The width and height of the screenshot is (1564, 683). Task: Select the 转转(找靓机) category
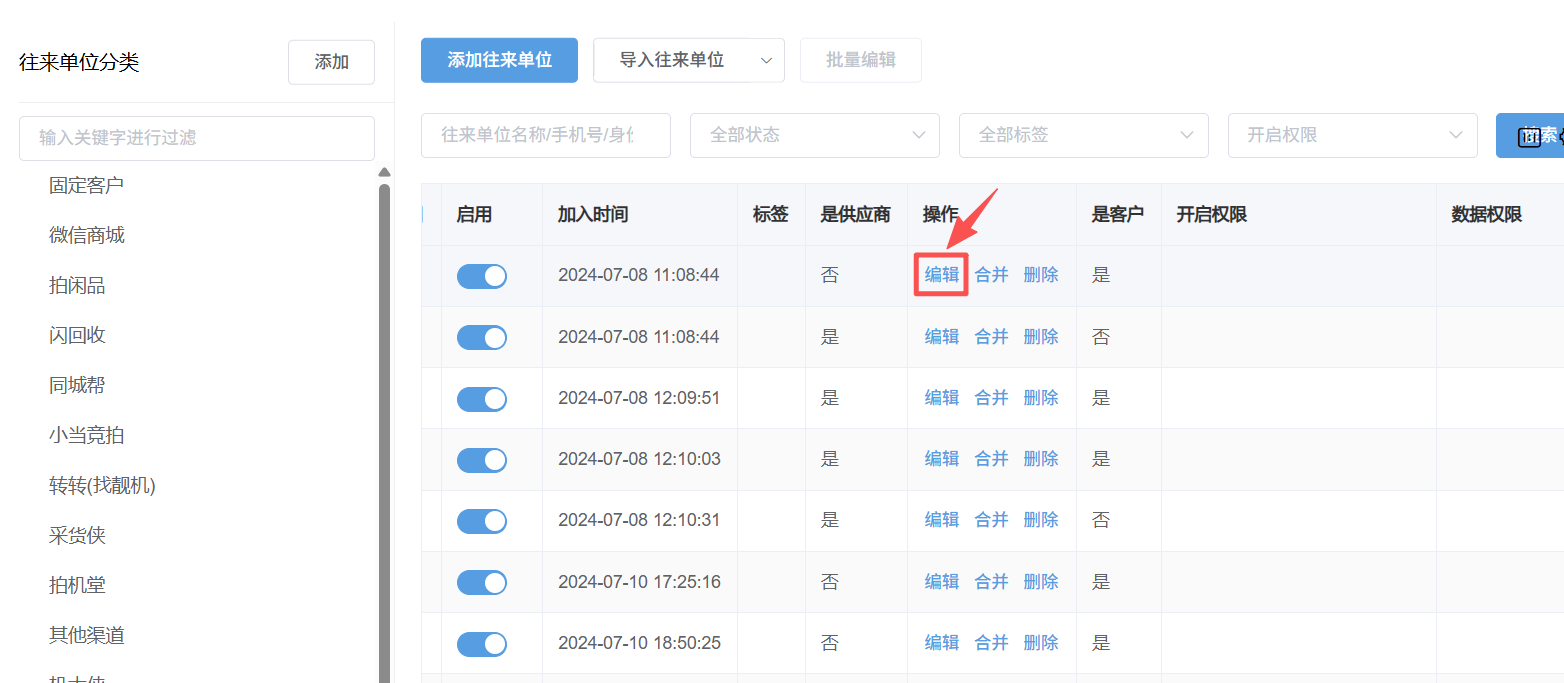pos(102,486)
